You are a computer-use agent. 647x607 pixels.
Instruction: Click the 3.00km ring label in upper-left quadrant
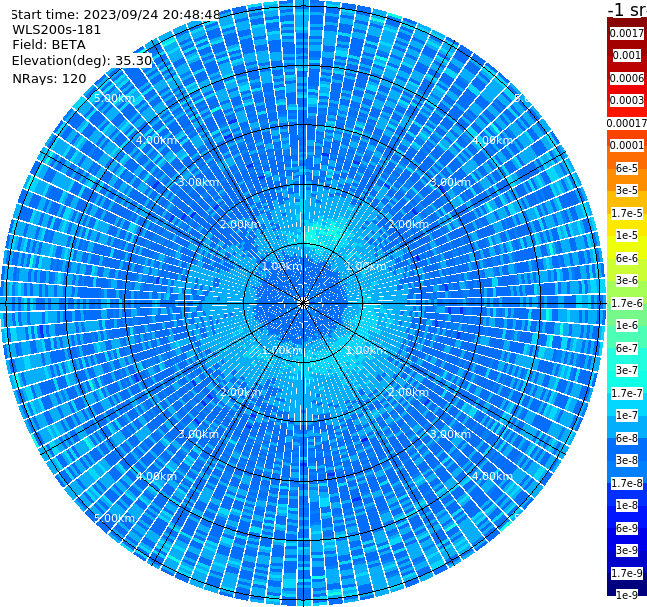198,182
